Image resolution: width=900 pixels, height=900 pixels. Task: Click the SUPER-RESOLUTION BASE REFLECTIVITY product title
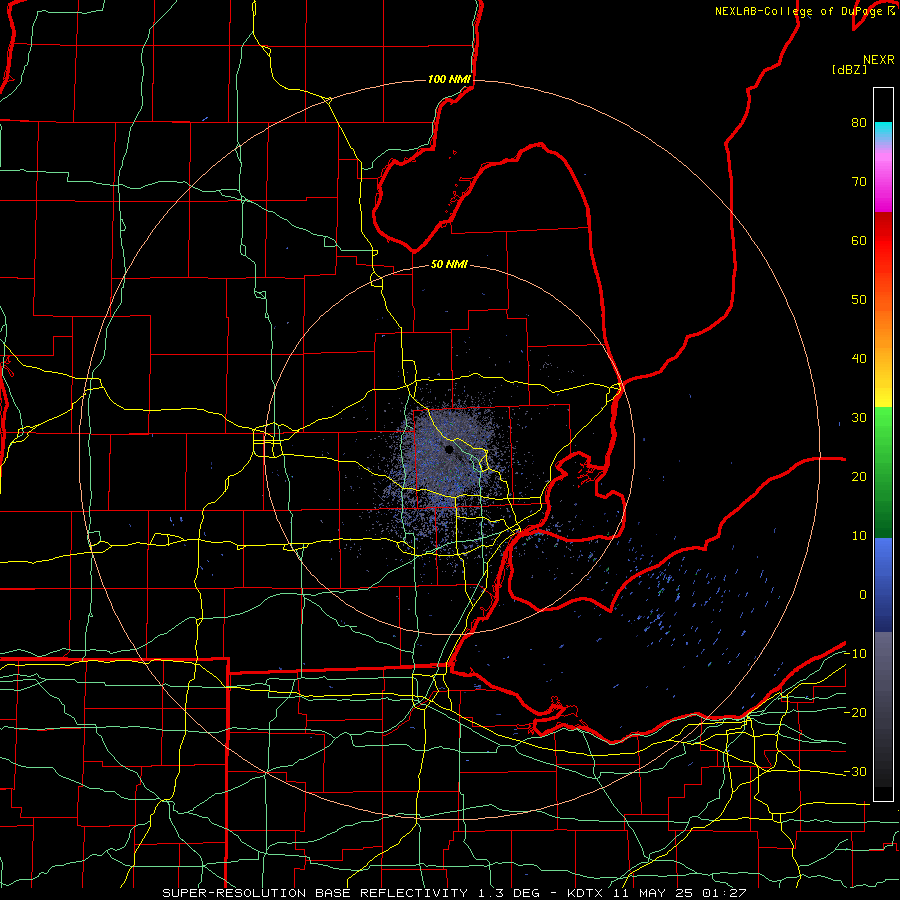point(315,893)
